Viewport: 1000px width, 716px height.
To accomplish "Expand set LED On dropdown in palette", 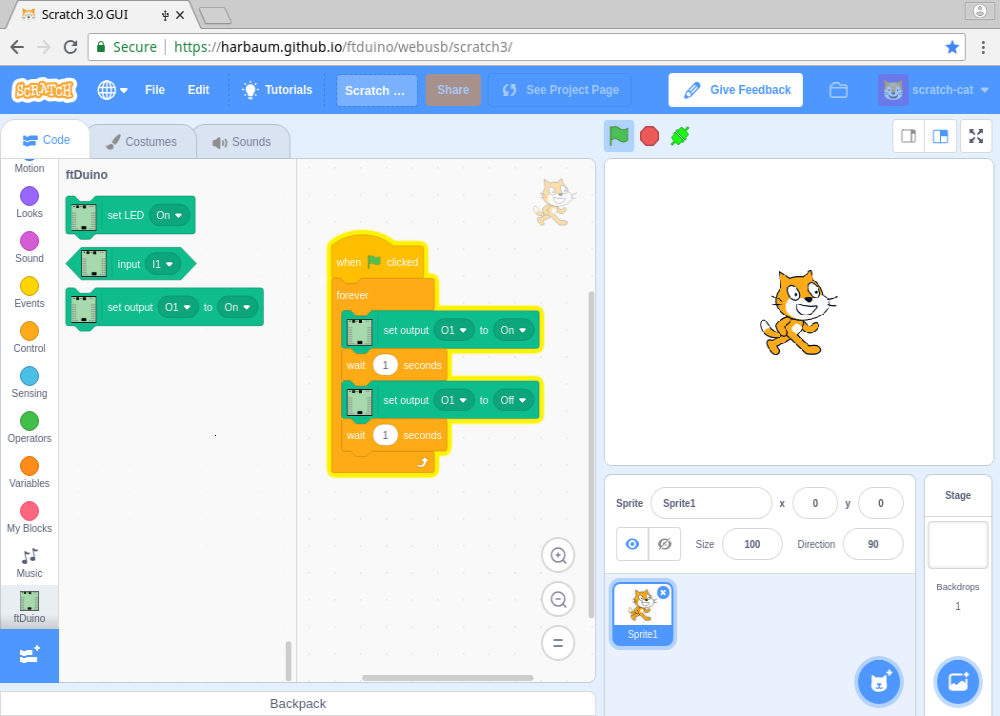I will click(x=169, y=215).
